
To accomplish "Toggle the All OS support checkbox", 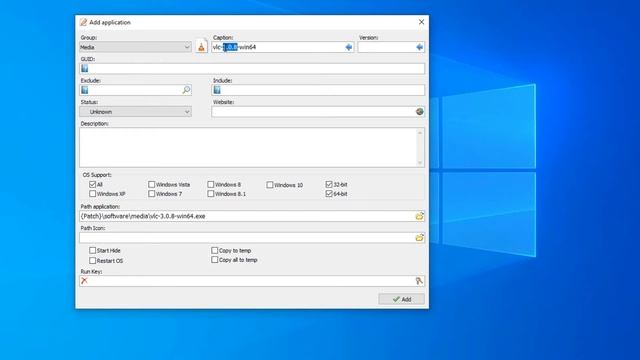I will pos(93,184).
